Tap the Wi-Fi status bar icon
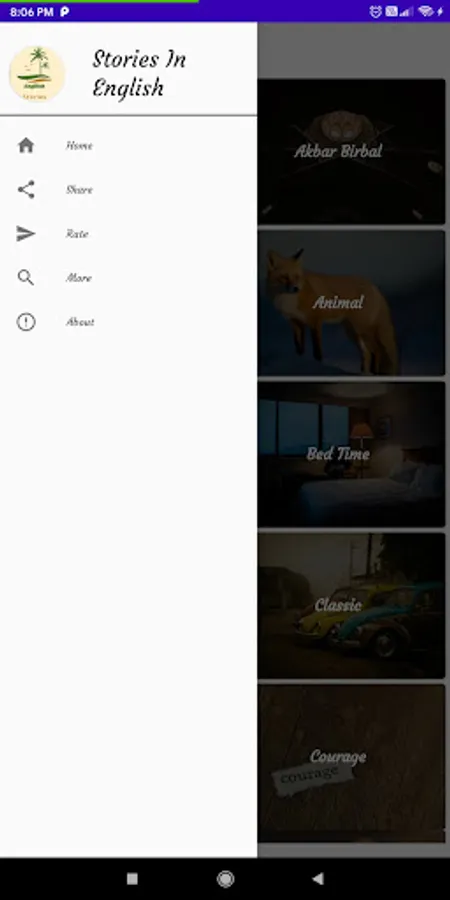Image resolution: width=450 pixels, height=900 pixels. click(425, 11)
